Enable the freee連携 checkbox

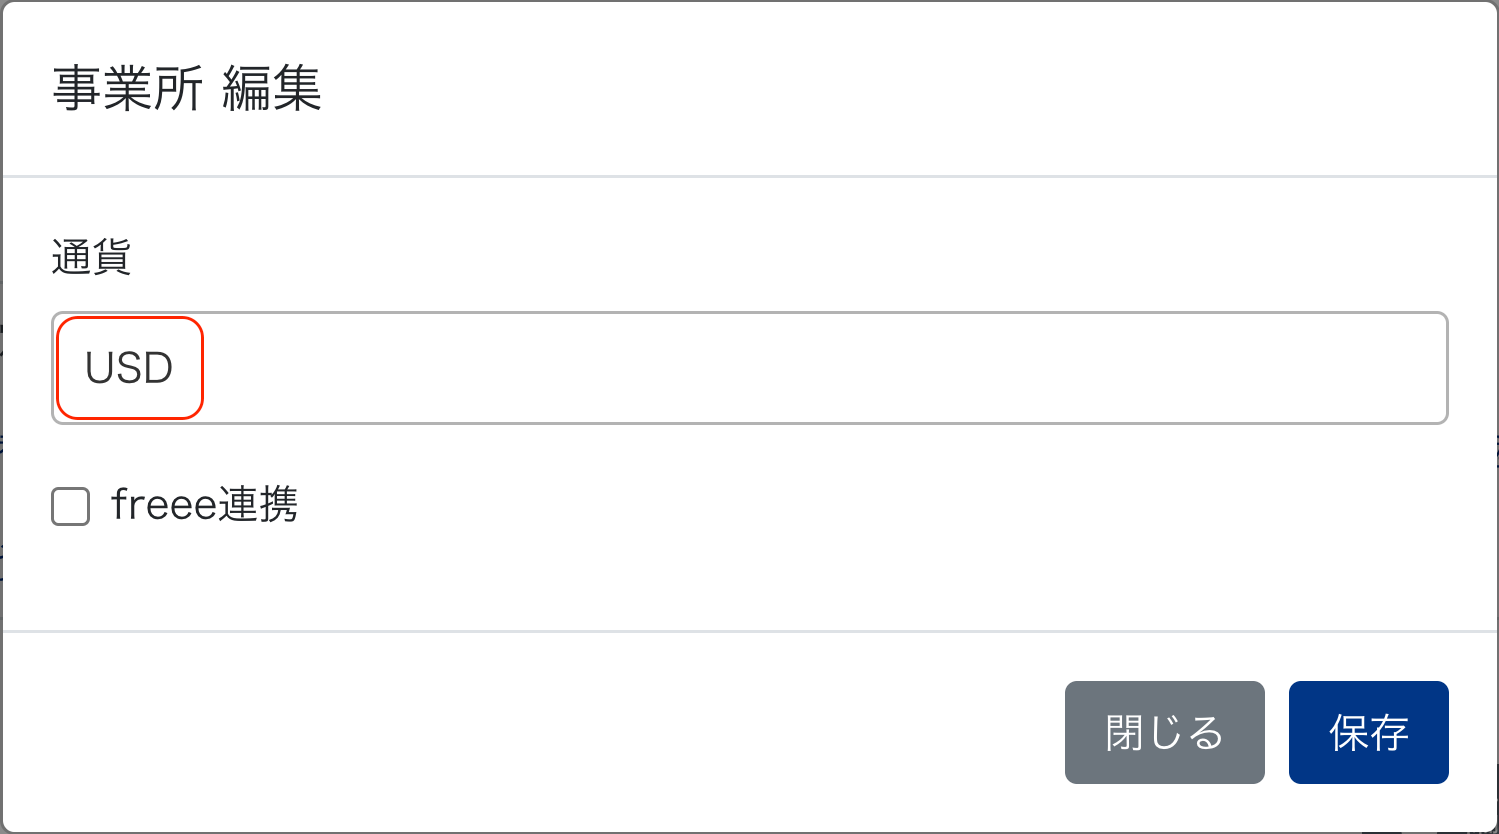pos(71,506)
